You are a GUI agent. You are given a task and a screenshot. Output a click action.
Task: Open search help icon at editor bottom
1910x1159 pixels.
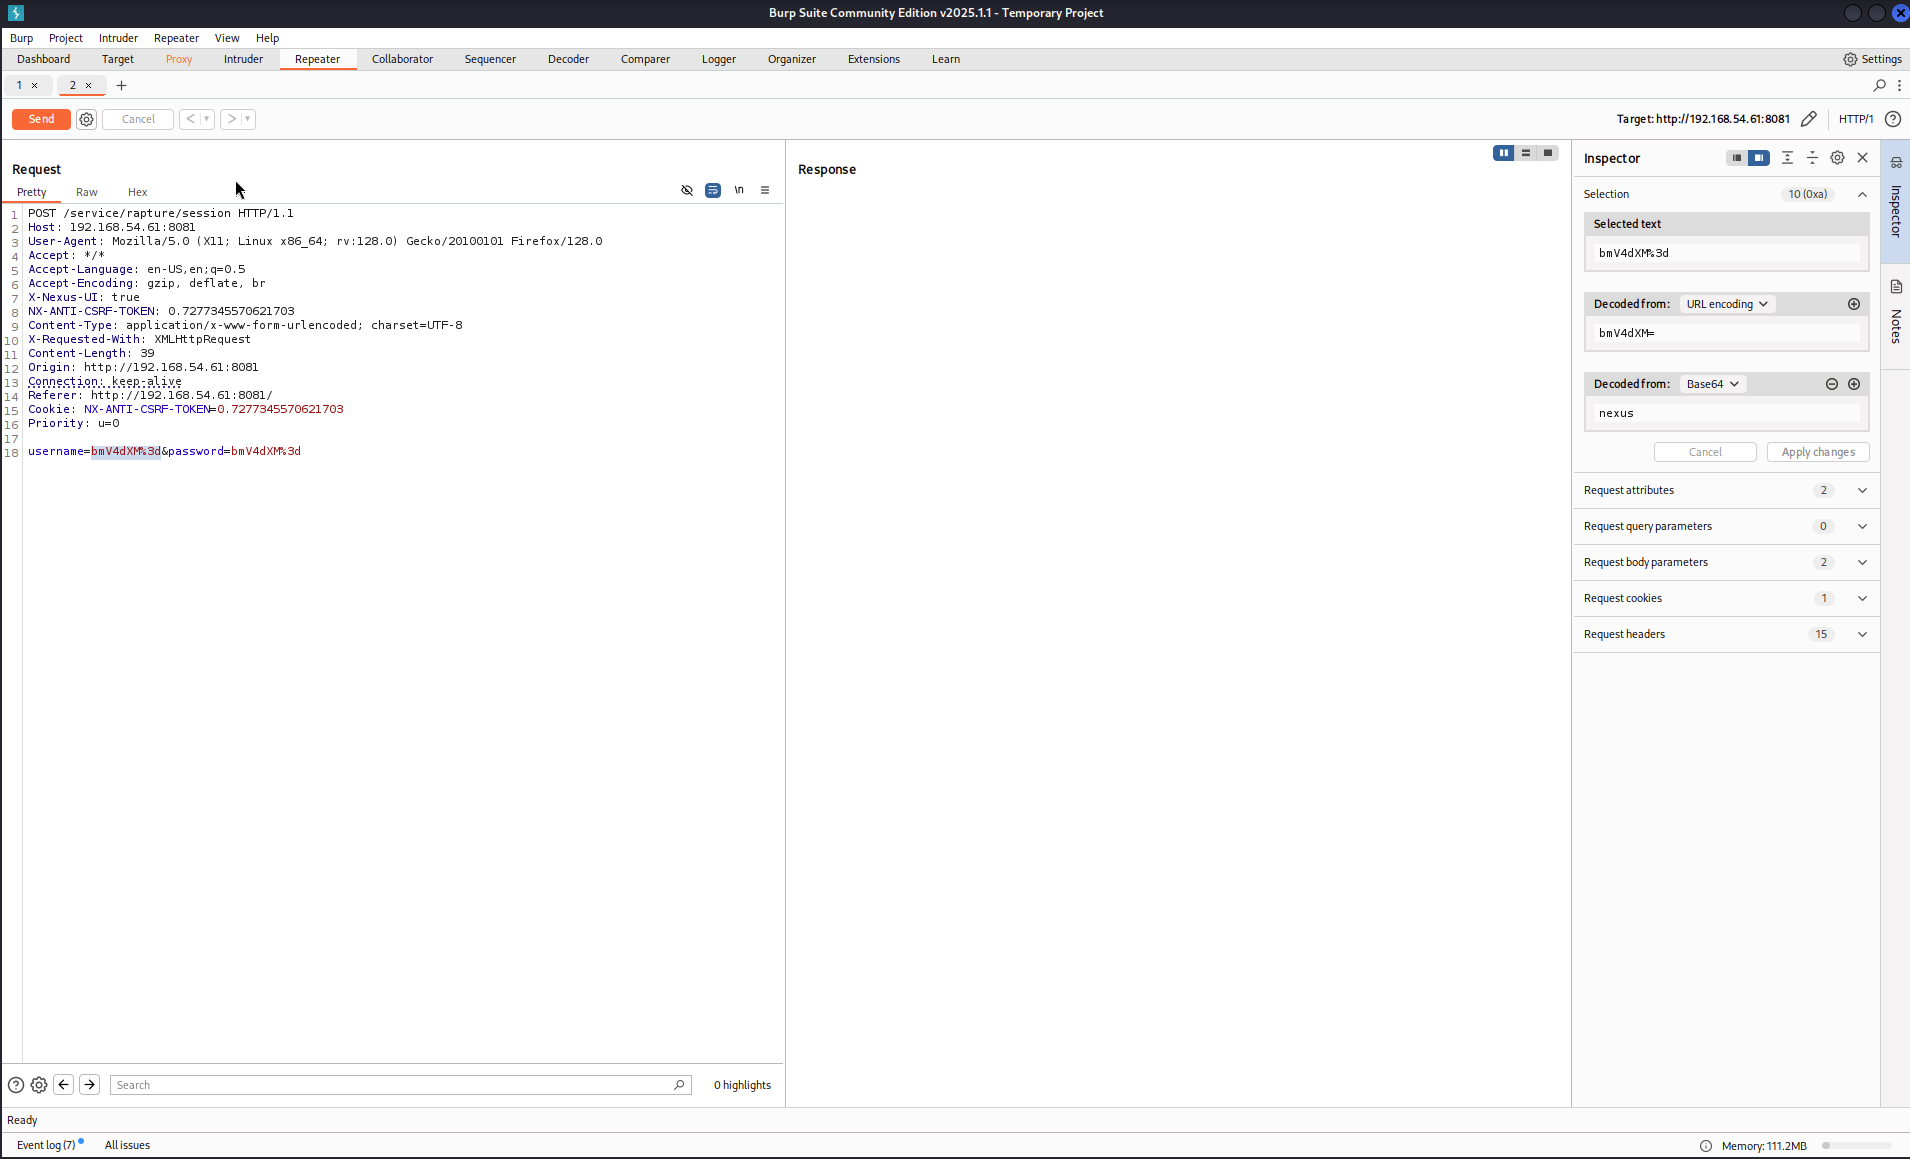point(16,1085)
